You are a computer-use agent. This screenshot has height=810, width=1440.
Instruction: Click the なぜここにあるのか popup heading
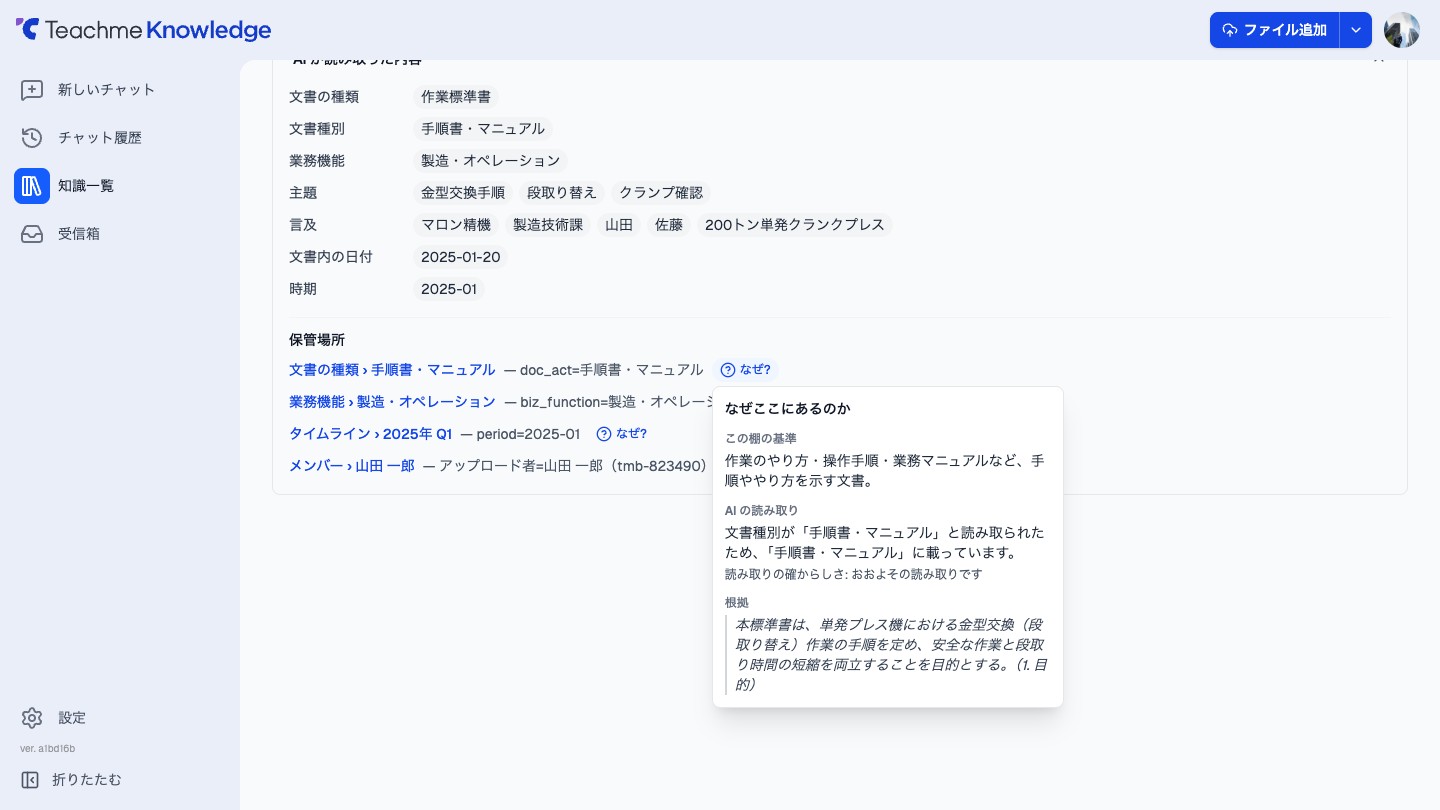pos(788,408)
